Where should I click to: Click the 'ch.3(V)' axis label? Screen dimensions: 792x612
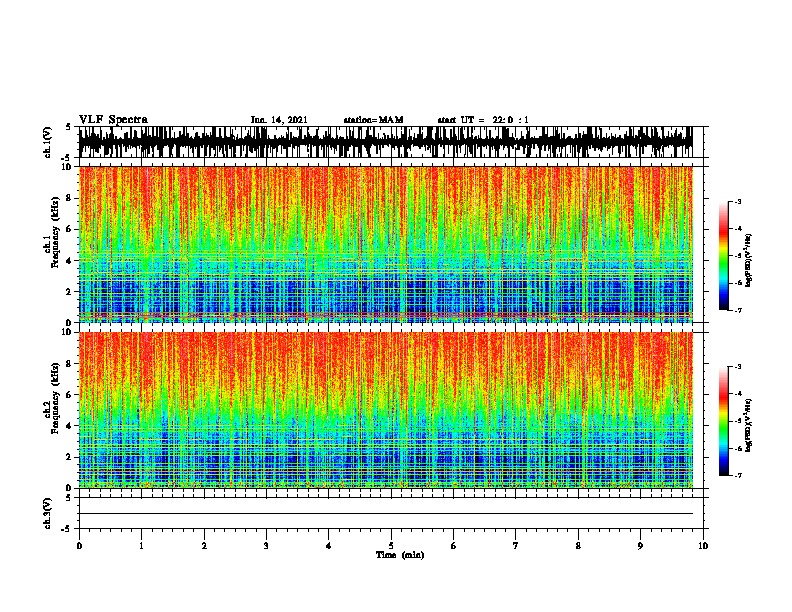click(x=47, y=513)
